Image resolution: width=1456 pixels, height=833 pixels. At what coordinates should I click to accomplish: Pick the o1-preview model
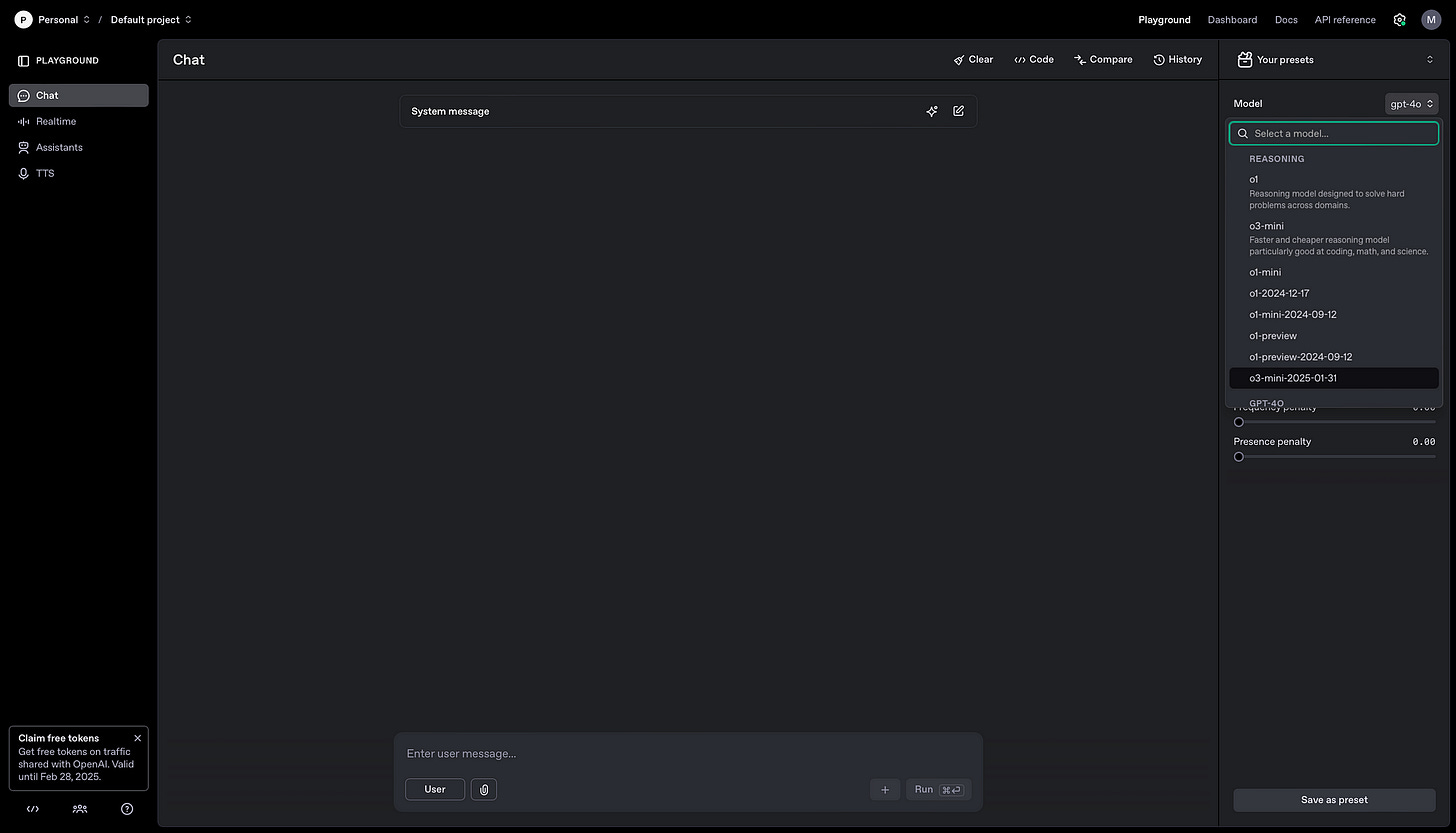pyautogui.click(x=1334, y=336)
